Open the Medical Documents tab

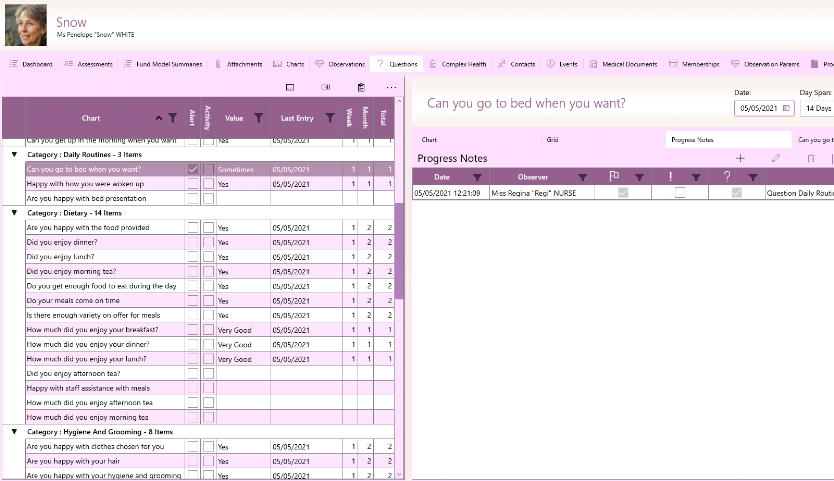pos(623,64)
